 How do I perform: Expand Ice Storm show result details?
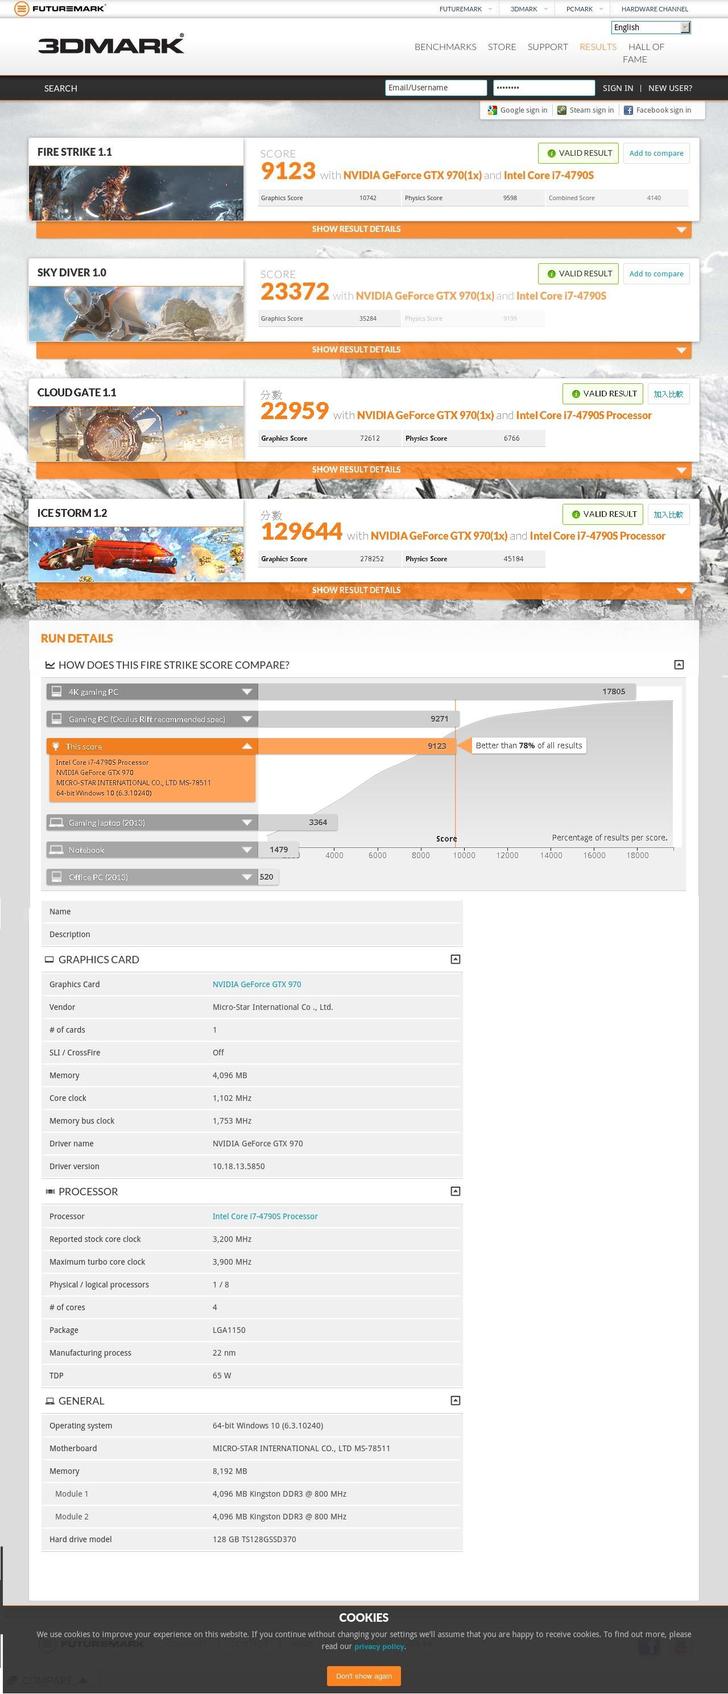pyautogui.click(x=364, y=590)
